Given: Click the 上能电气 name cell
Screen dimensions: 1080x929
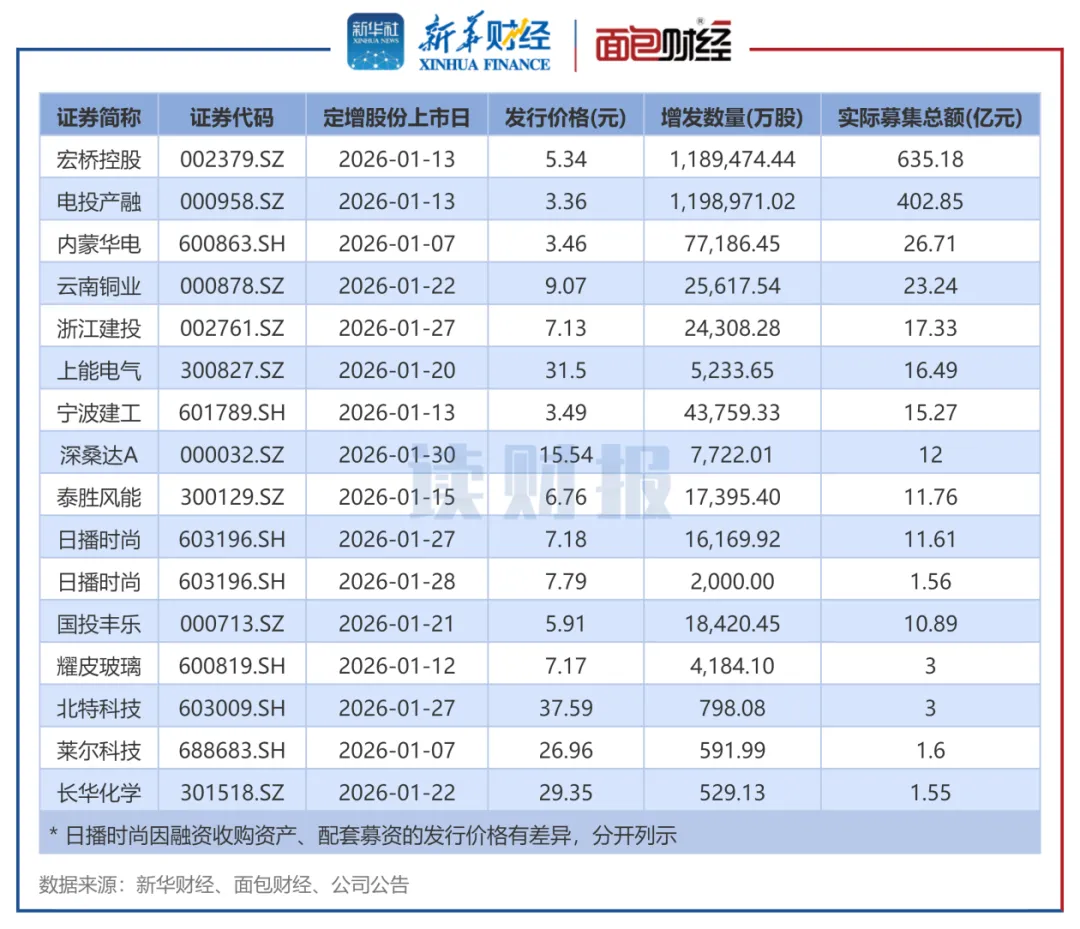Looking at the screenshot, I should (x=98, y=370).
